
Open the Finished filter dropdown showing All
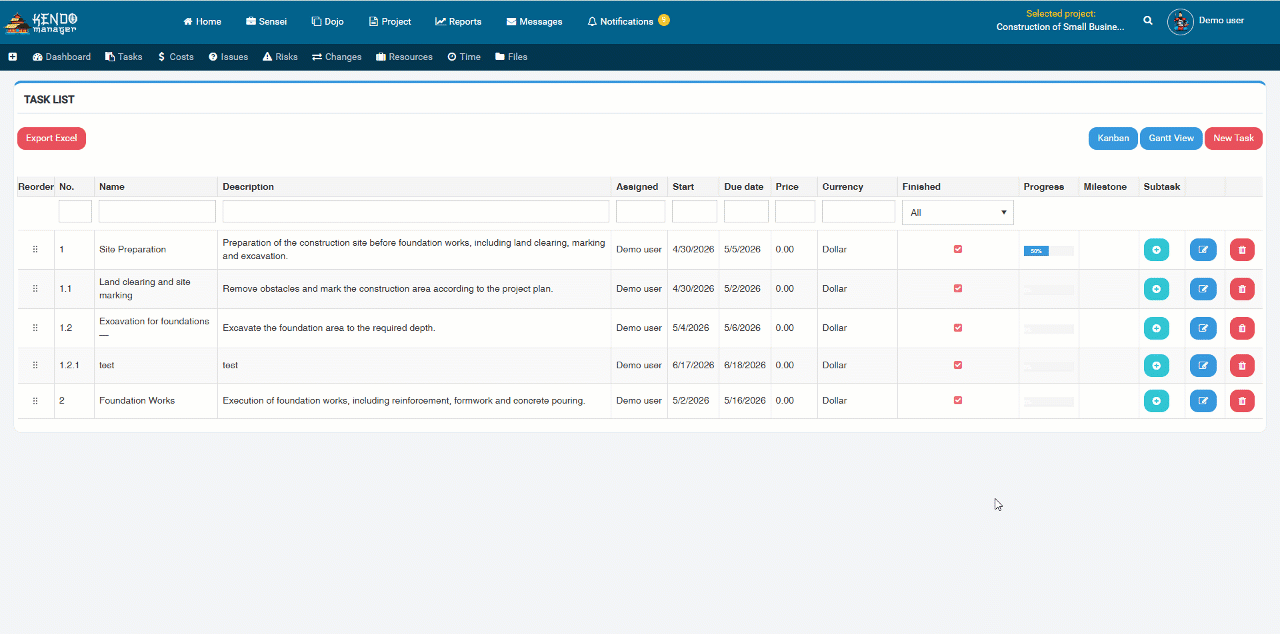coord(958,212)
